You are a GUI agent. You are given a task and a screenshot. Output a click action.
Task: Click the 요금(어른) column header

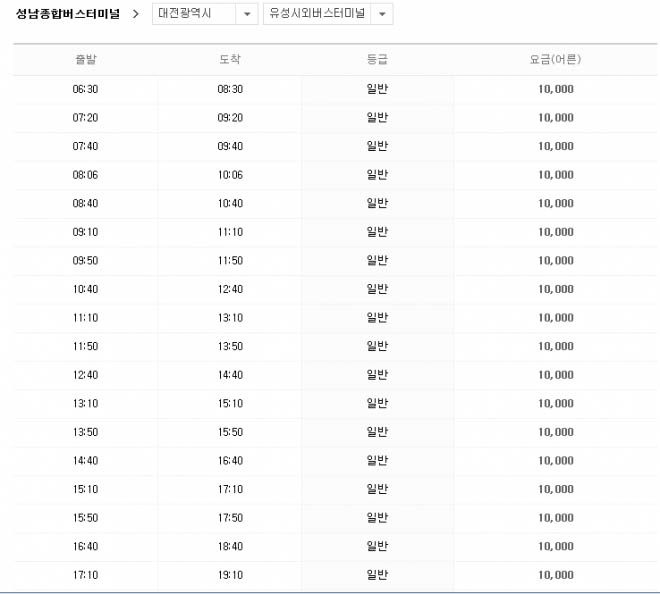point(556,59)
